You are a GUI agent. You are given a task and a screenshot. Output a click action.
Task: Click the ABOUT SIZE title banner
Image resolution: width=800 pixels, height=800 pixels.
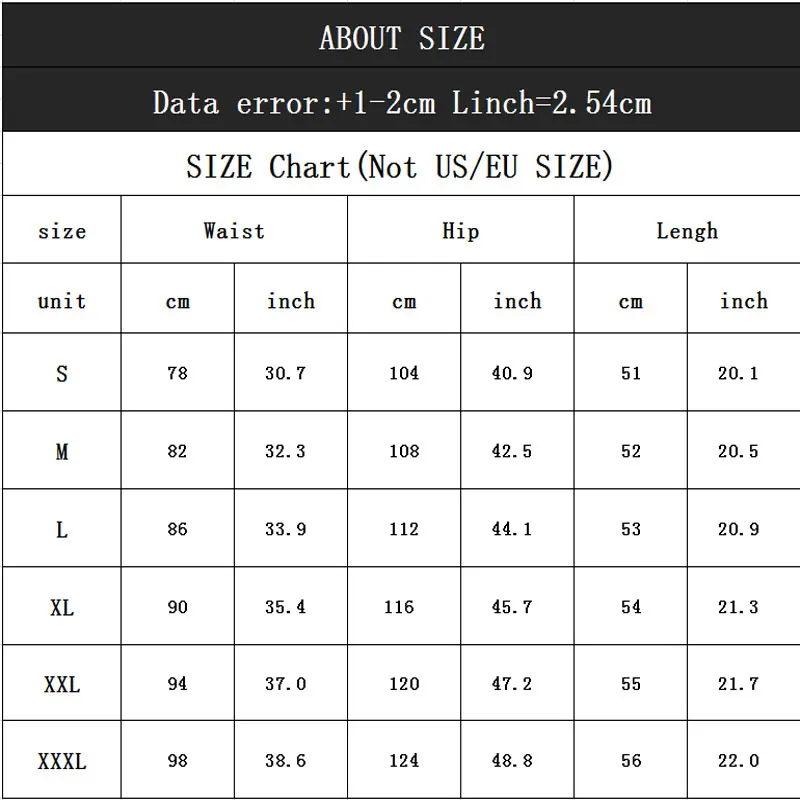[401, 38]
